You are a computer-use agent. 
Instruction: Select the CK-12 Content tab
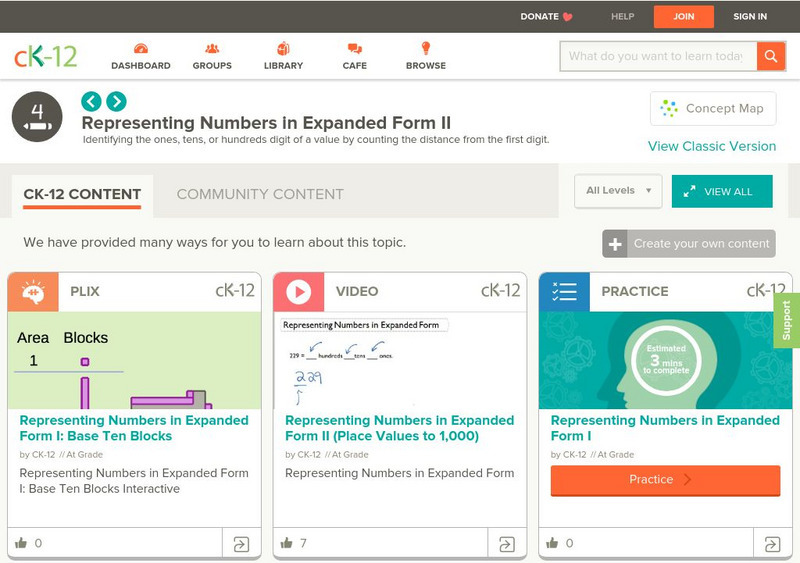click(82, 194)
